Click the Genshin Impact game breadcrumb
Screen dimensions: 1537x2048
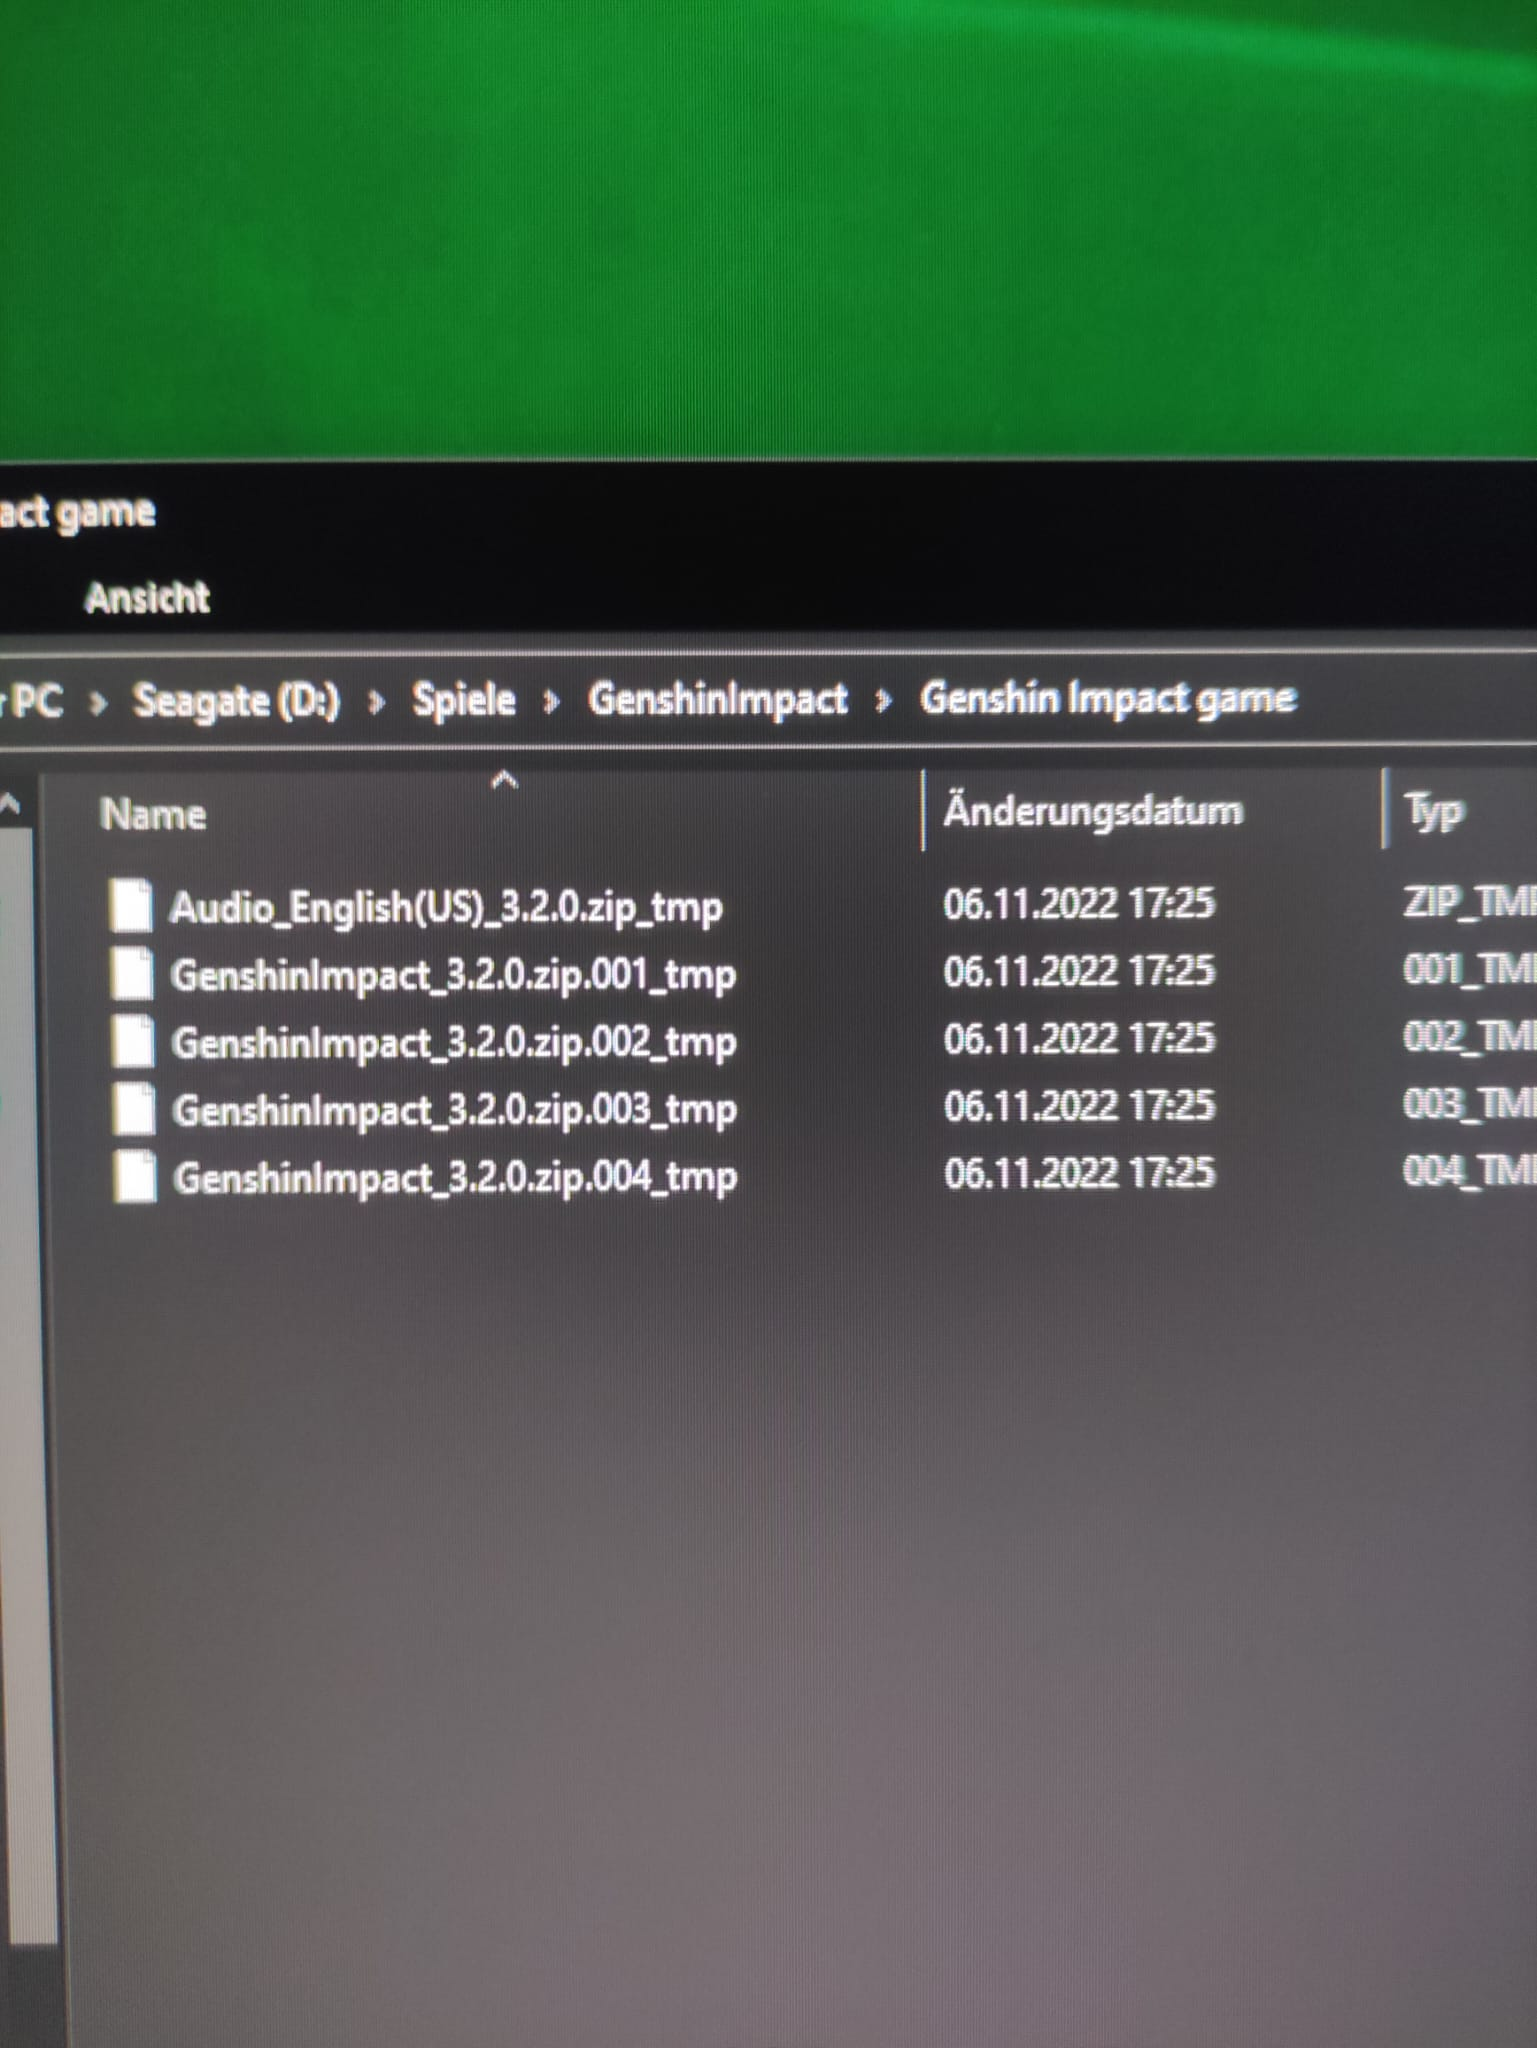click(x=1108, y=698)
